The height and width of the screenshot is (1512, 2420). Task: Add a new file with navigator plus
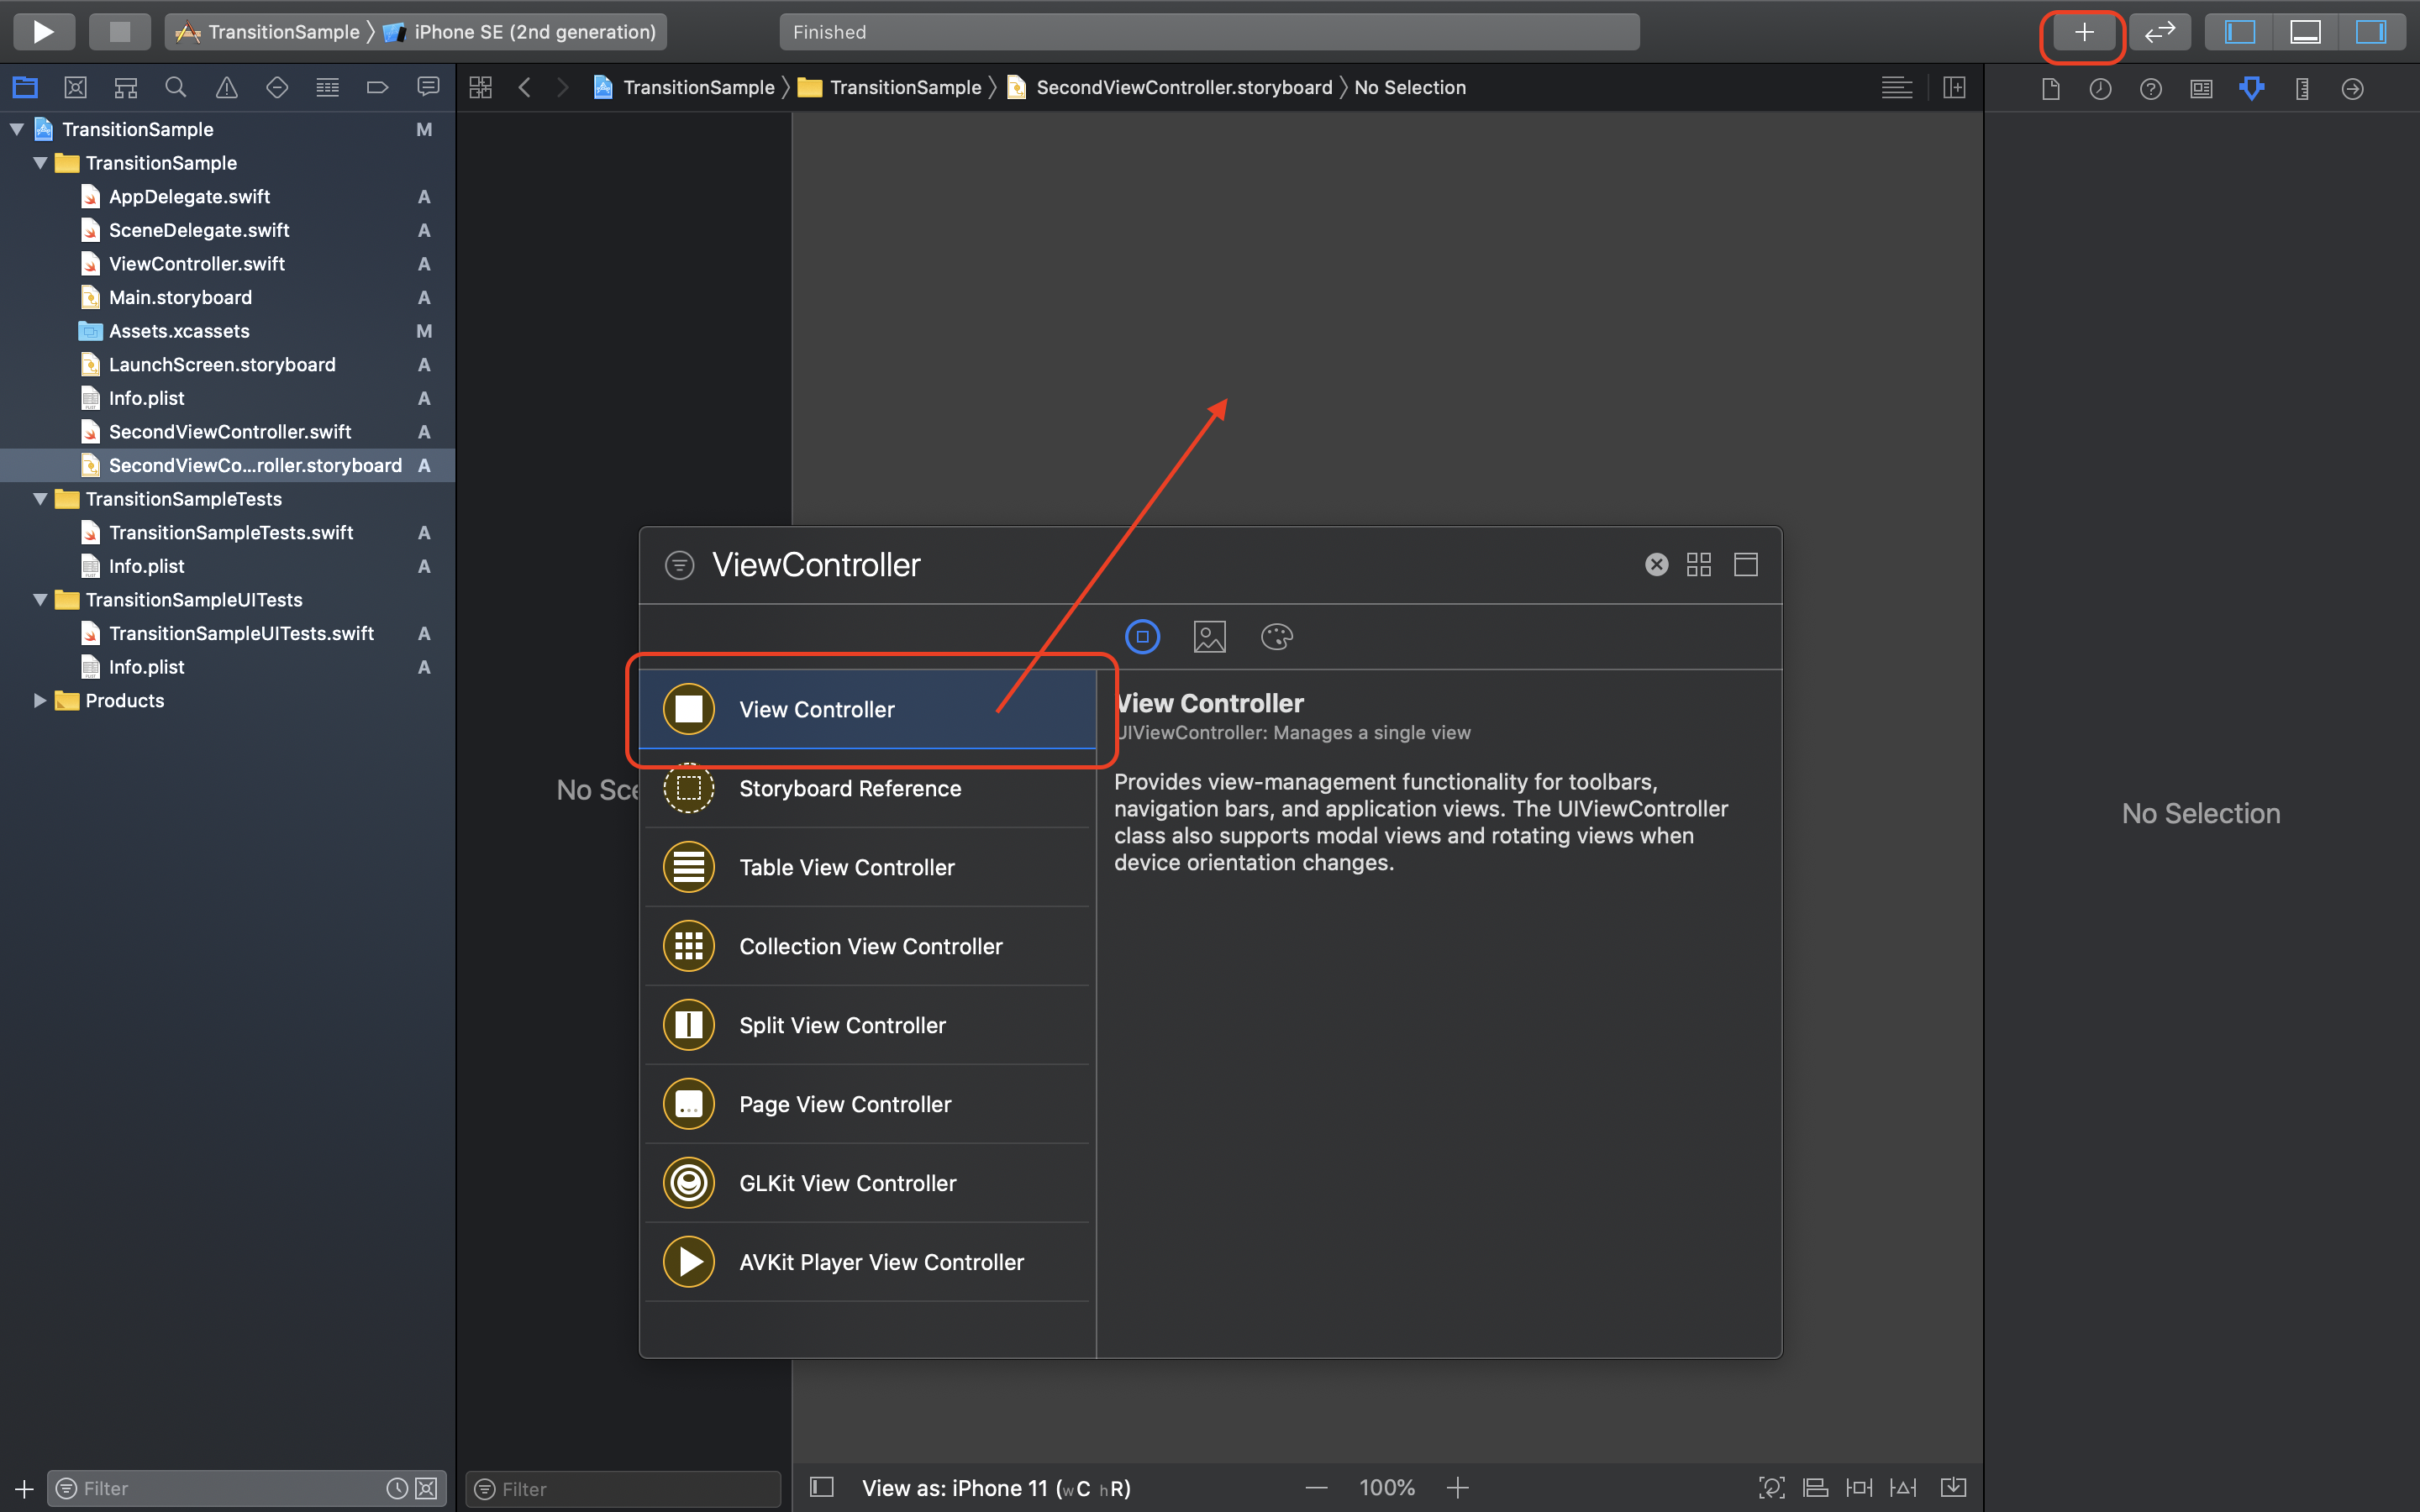click(24, 1489)
